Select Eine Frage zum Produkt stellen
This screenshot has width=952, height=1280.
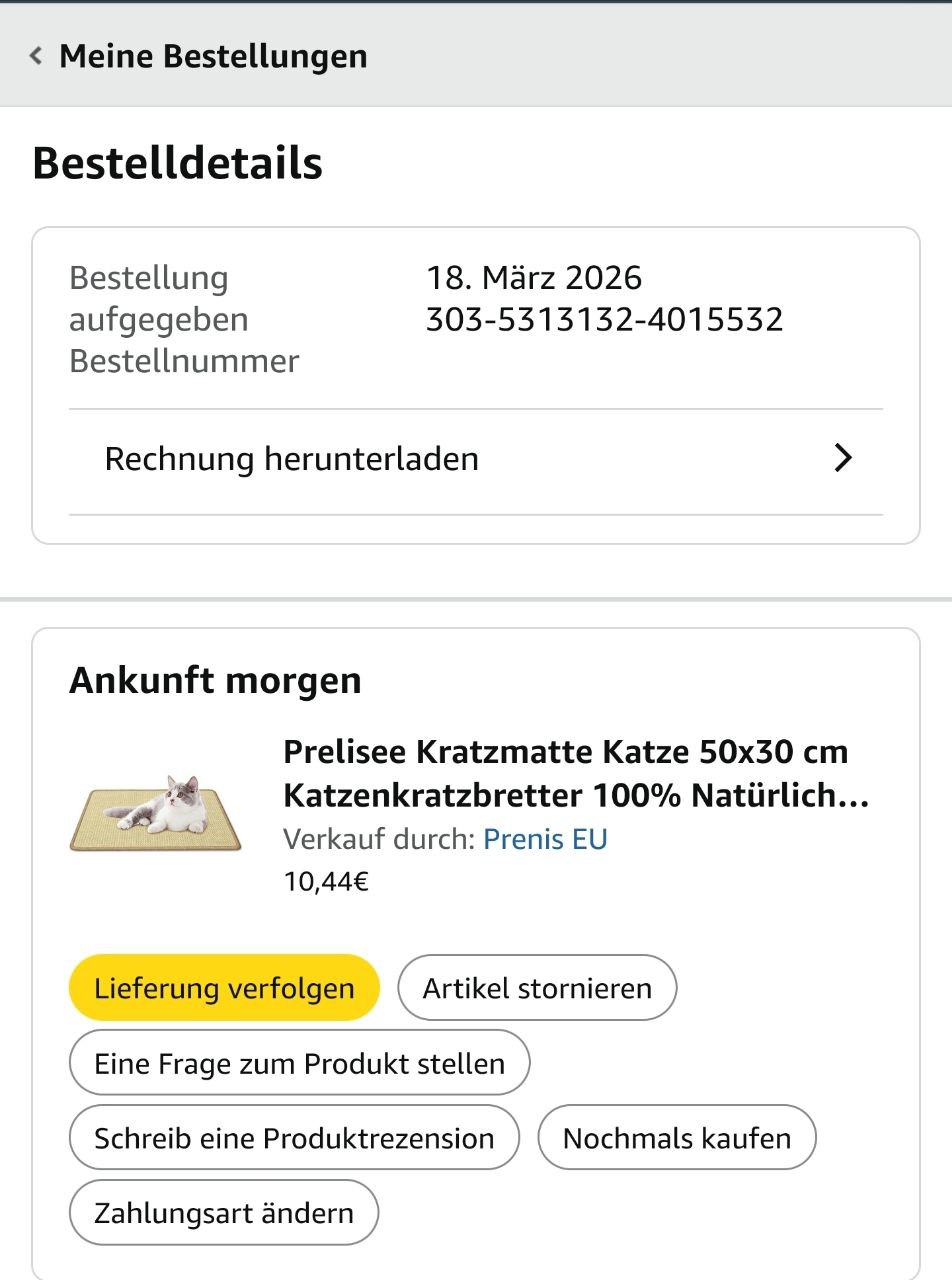(299, 1063)
